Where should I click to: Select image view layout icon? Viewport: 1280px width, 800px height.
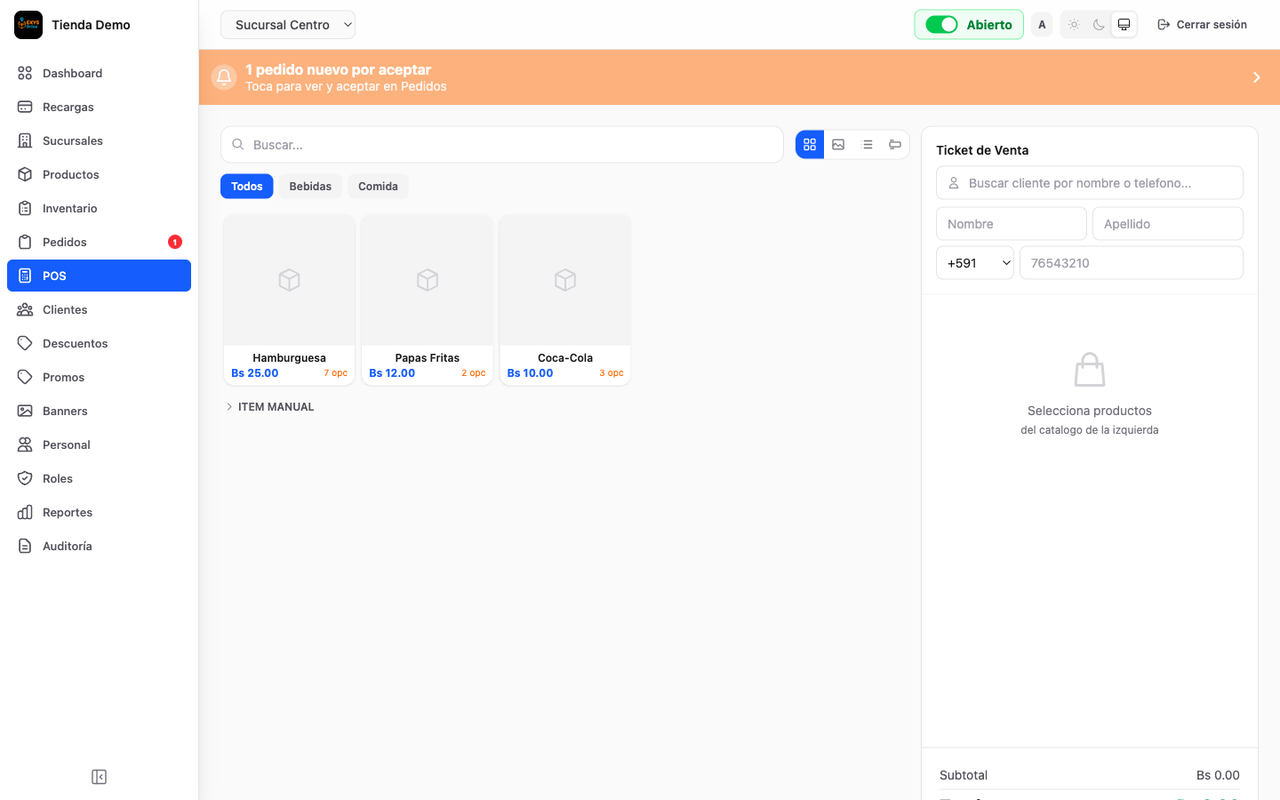tap(838, 145)
